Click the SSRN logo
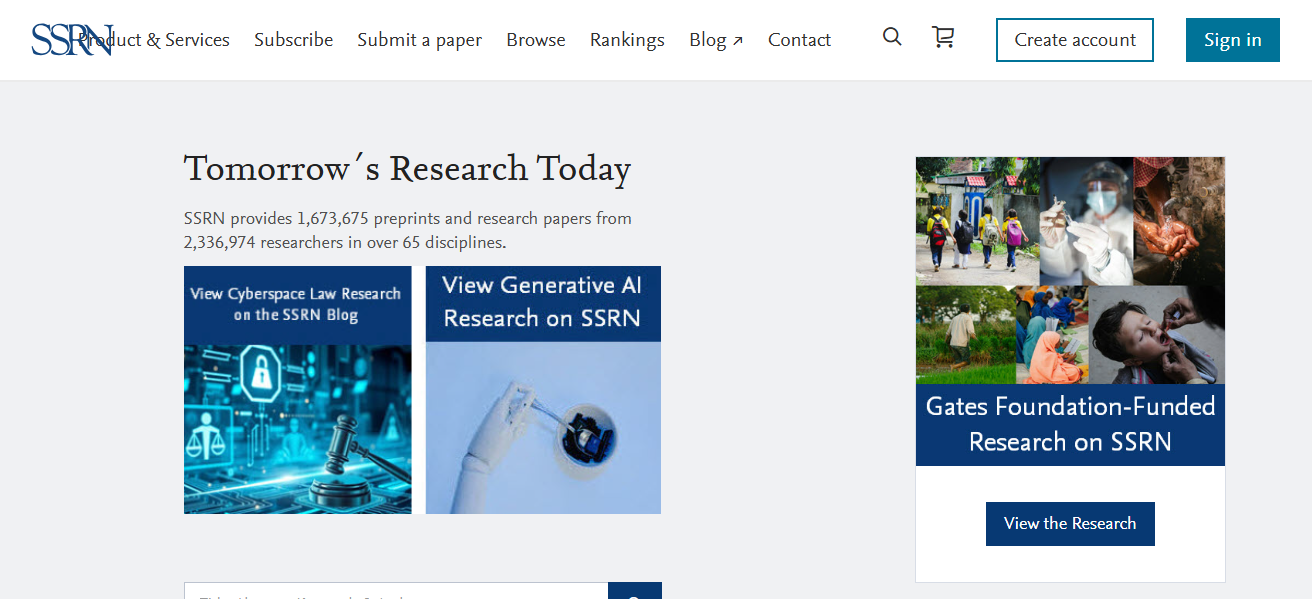The image size is (1312, 599). [71, 40]
